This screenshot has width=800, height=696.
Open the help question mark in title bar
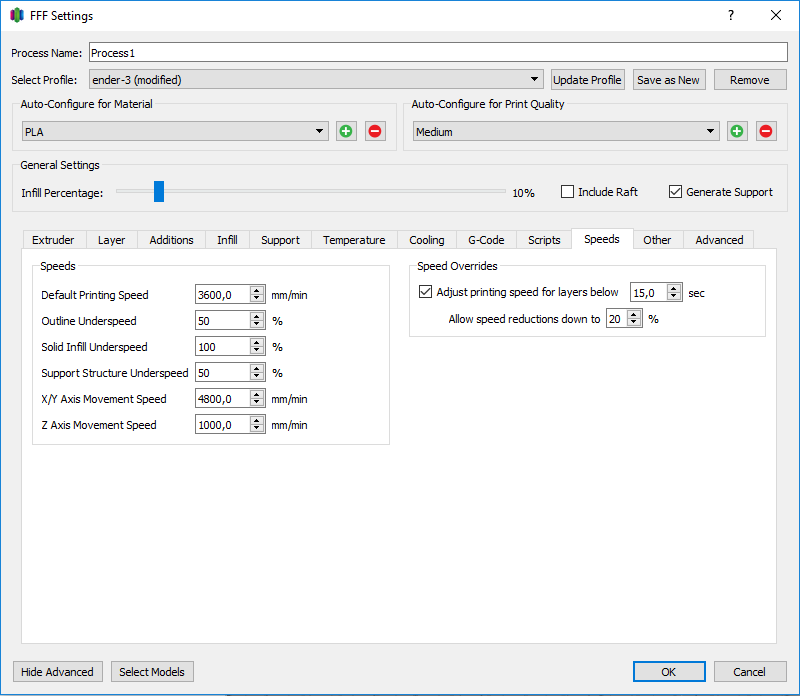click(x=731, y=15)
